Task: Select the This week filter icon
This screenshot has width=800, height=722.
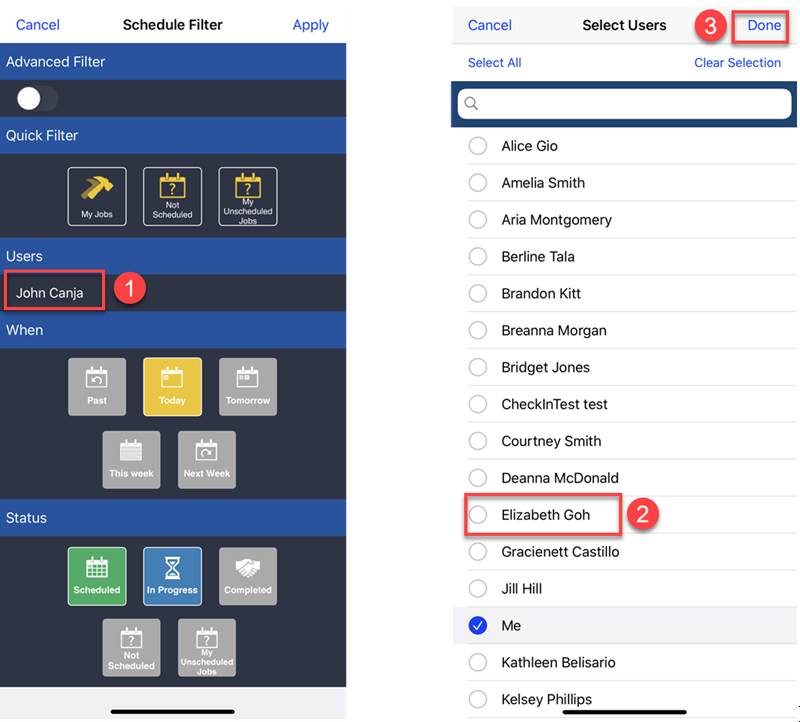Action: tap(131, 459)
